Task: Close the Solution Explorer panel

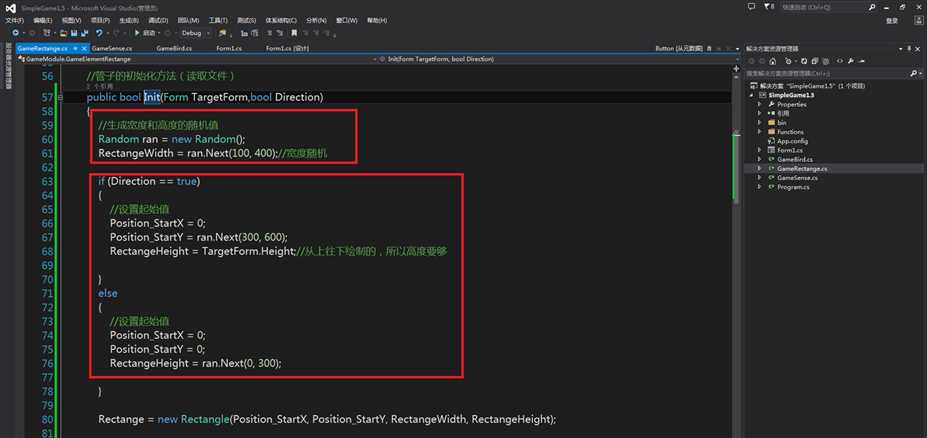Action: (x=918, y=48)
